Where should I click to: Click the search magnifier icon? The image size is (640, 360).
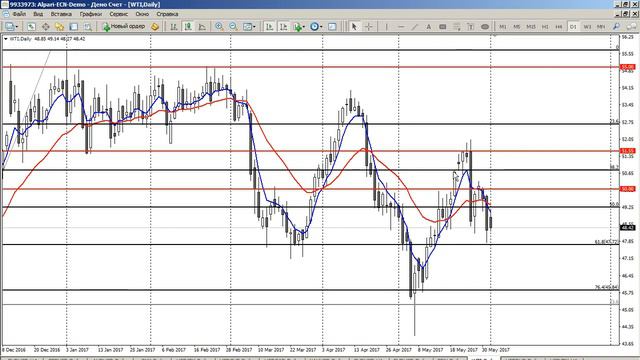point(616,27)
